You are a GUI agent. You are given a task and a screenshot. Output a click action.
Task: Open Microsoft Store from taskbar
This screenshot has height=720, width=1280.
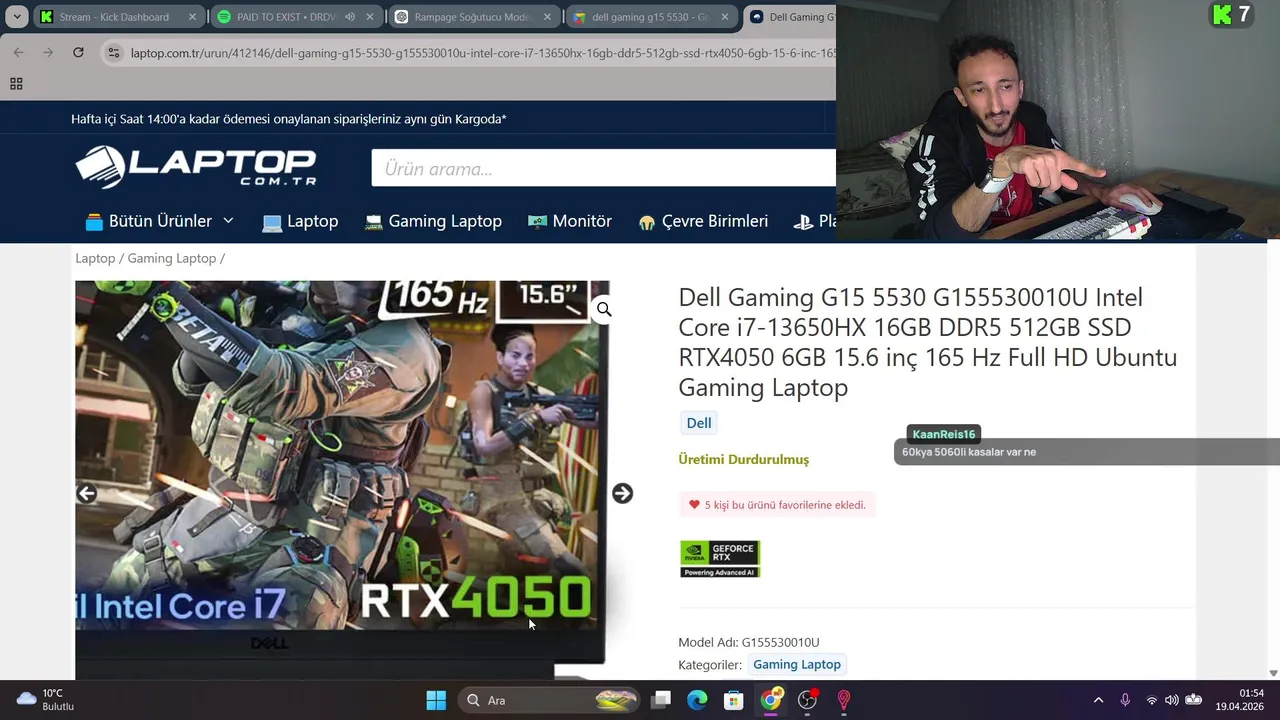[734, 700]
